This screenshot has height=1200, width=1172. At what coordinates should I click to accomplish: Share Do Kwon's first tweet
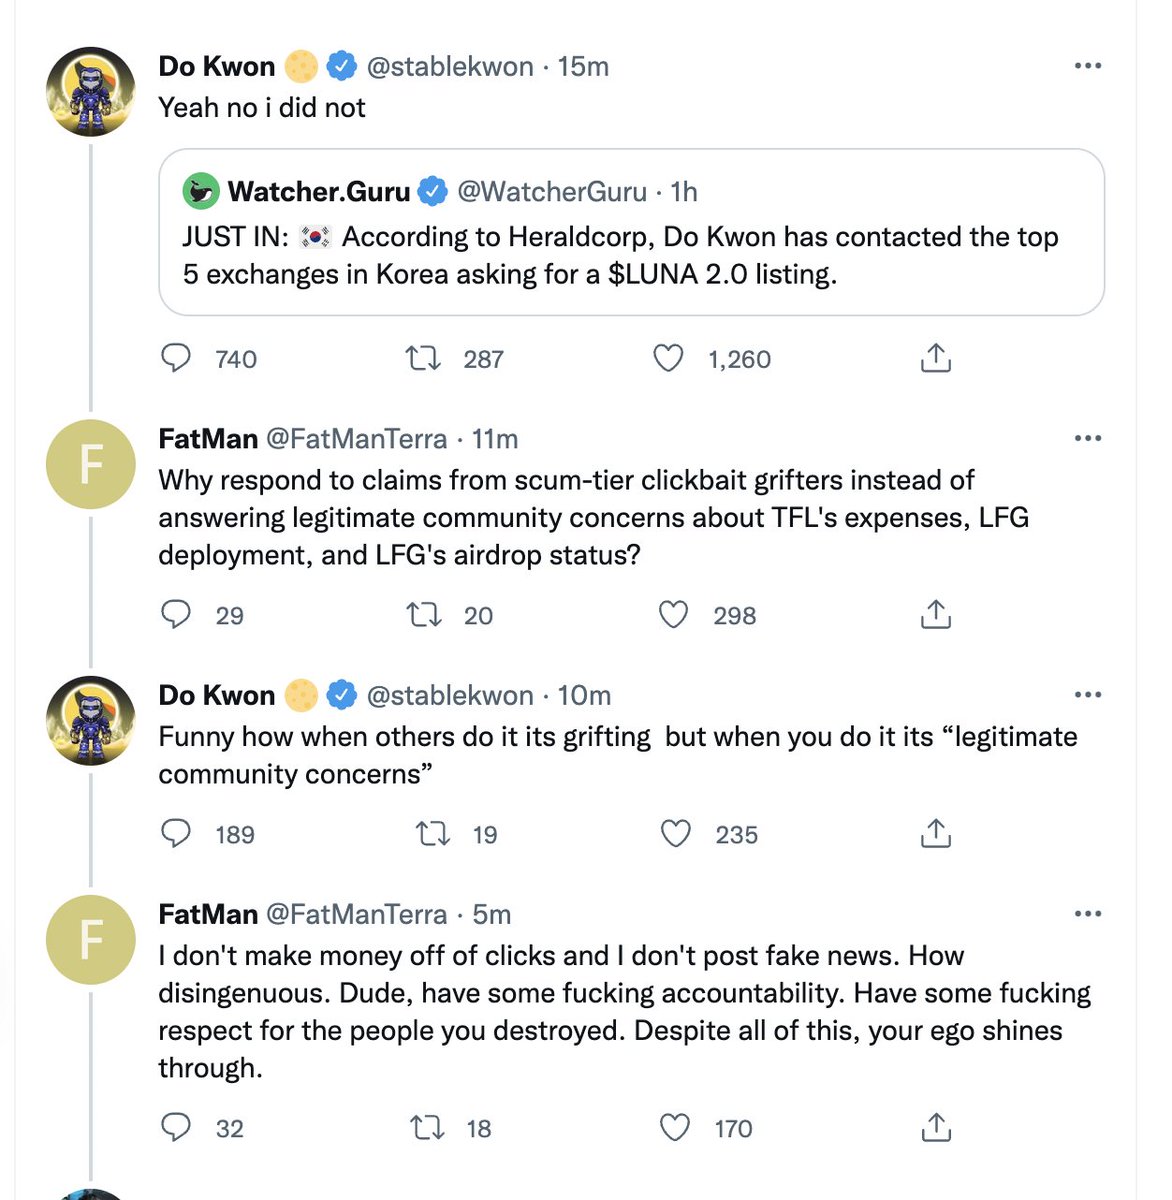(x=935, y=358)
